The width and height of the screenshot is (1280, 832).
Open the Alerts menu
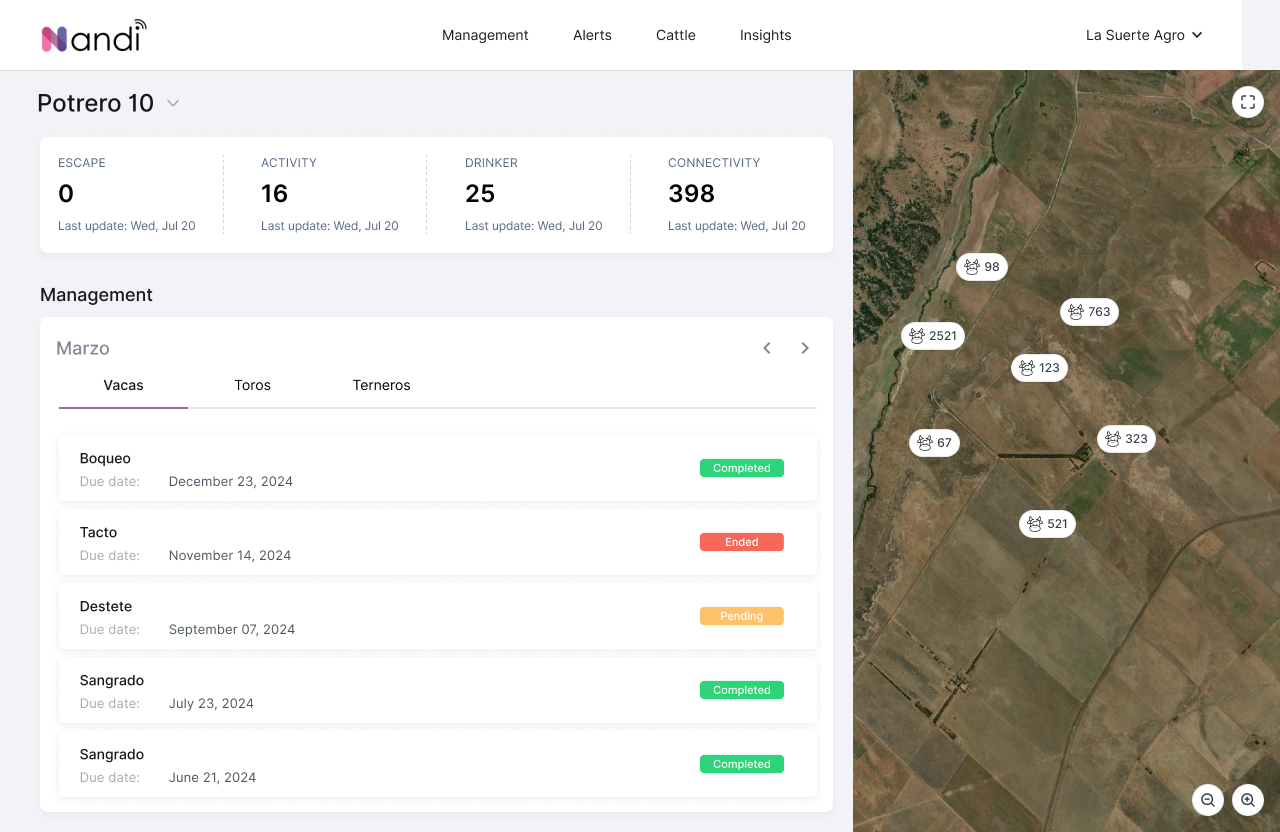point(592,35)
